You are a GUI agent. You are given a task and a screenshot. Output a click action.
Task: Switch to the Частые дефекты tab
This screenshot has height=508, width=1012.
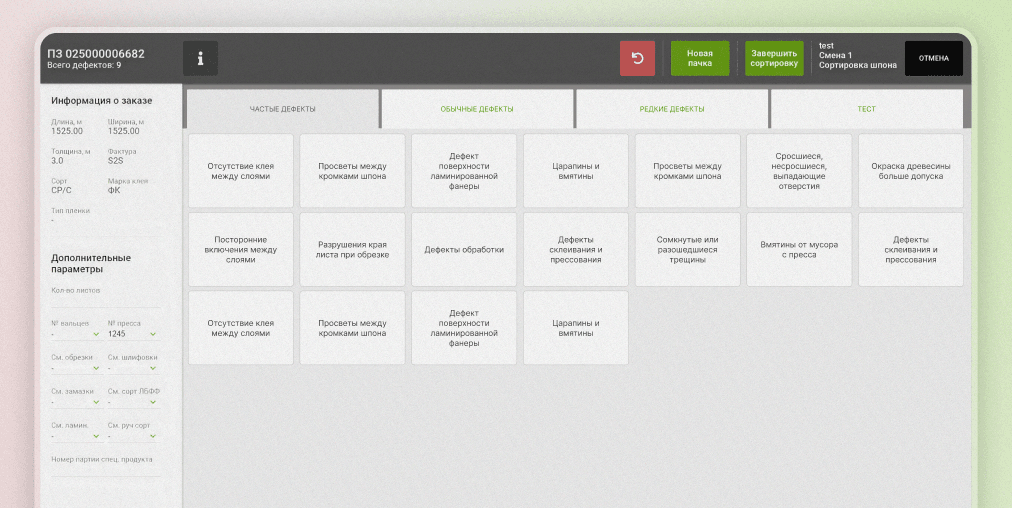(x=283, y=109)
